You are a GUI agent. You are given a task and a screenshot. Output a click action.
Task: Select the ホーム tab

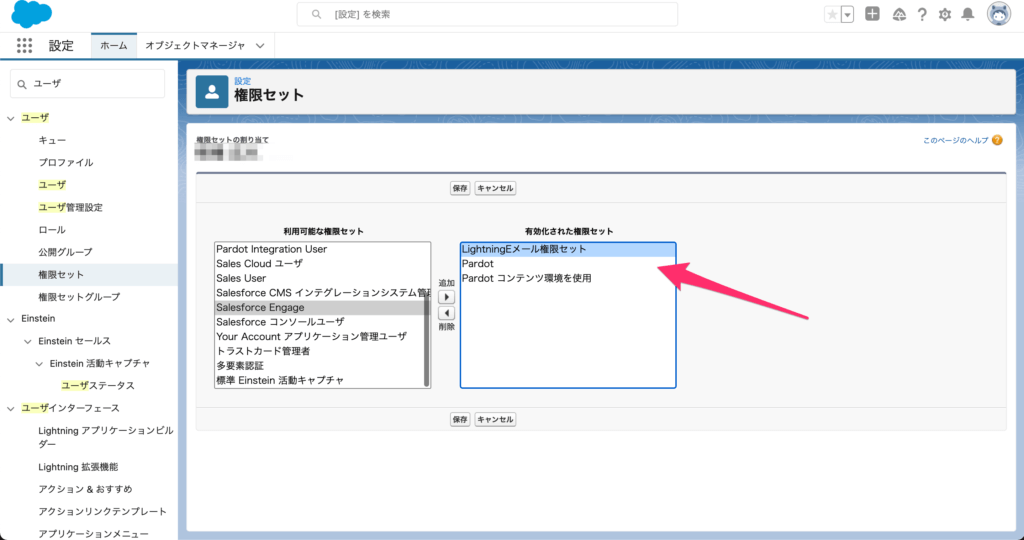[114, 45]
